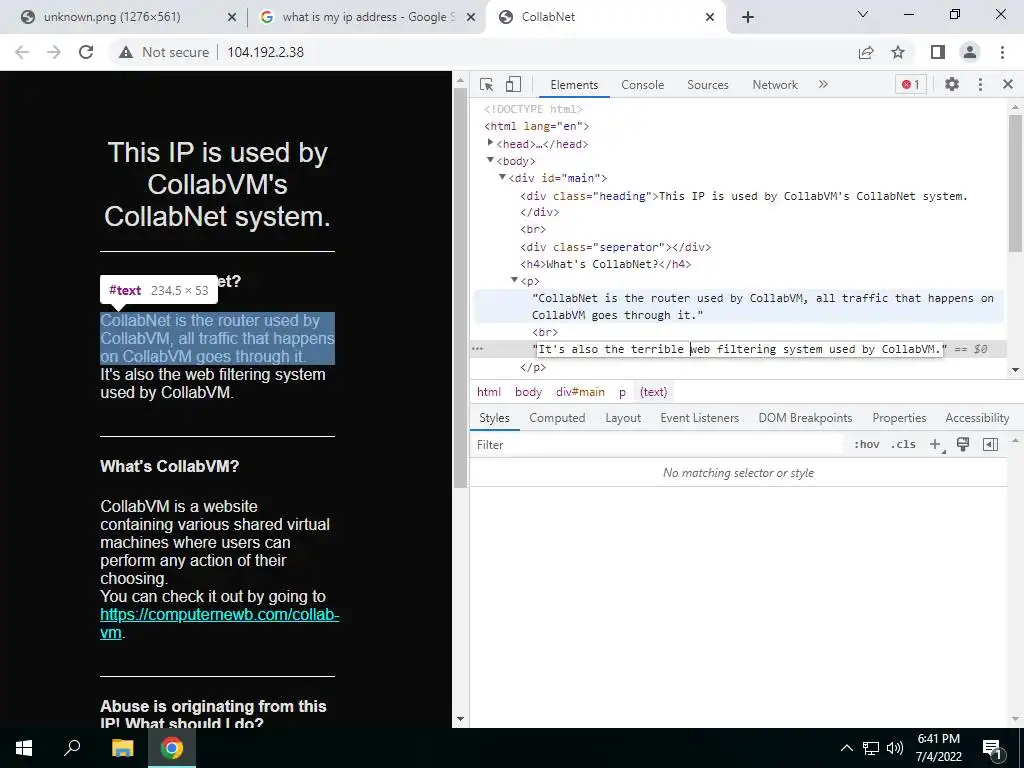Viewport: 1024px width, 768px height.
Task: Open the Accessibility pane tab
Action: pos(977,418)
